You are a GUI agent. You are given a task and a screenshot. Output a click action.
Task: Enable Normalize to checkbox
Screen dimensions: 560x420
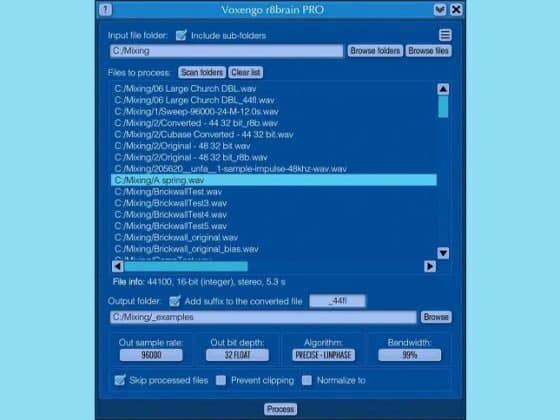click(307, 380)
